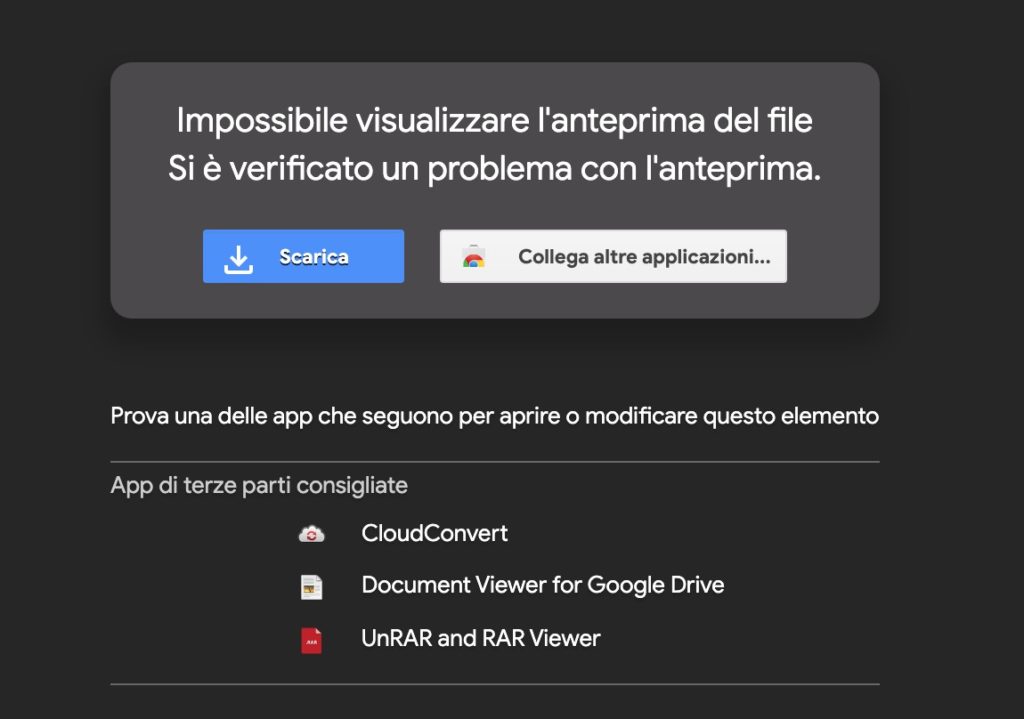Click empty card area below the Scarica button
The image size is (1024, 719).
303,300
